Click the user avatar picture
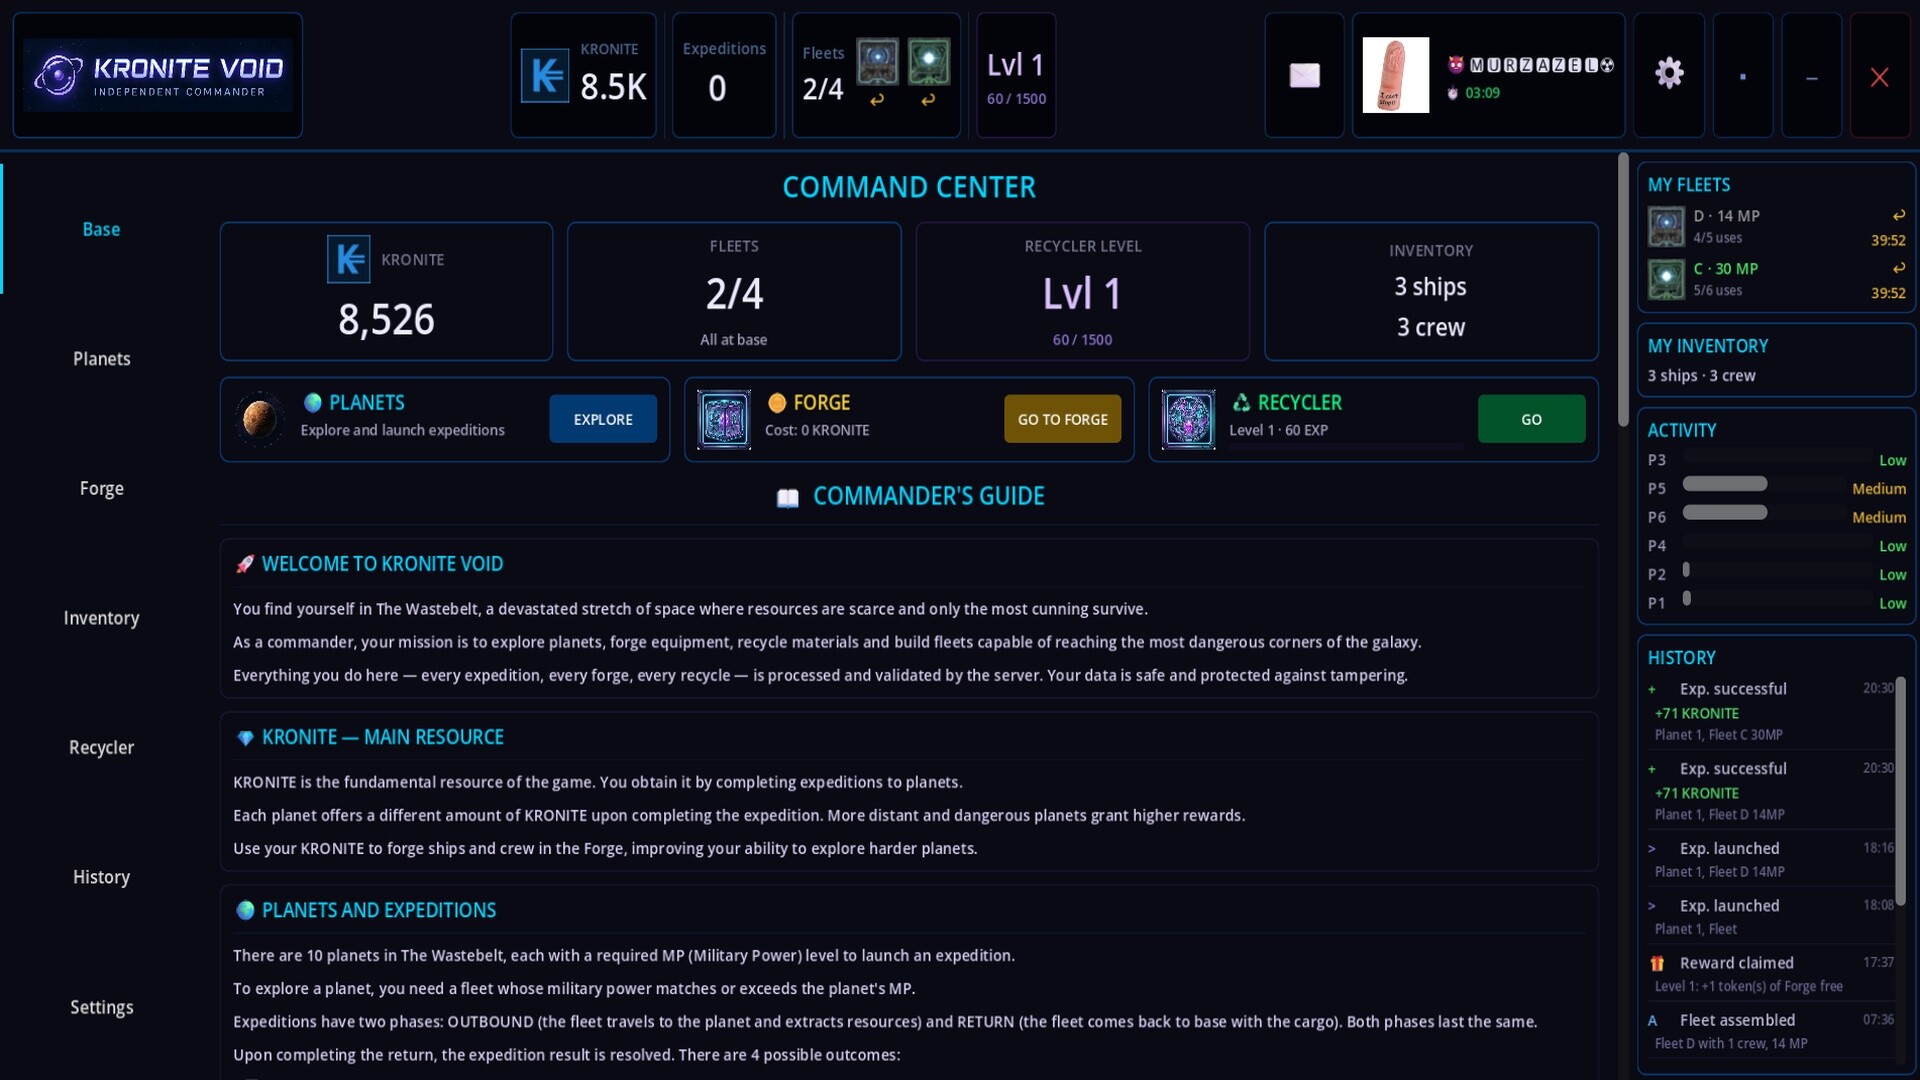This screenshot has height=1080, width=1920. pyautogui.click(x=1396, y=75)
